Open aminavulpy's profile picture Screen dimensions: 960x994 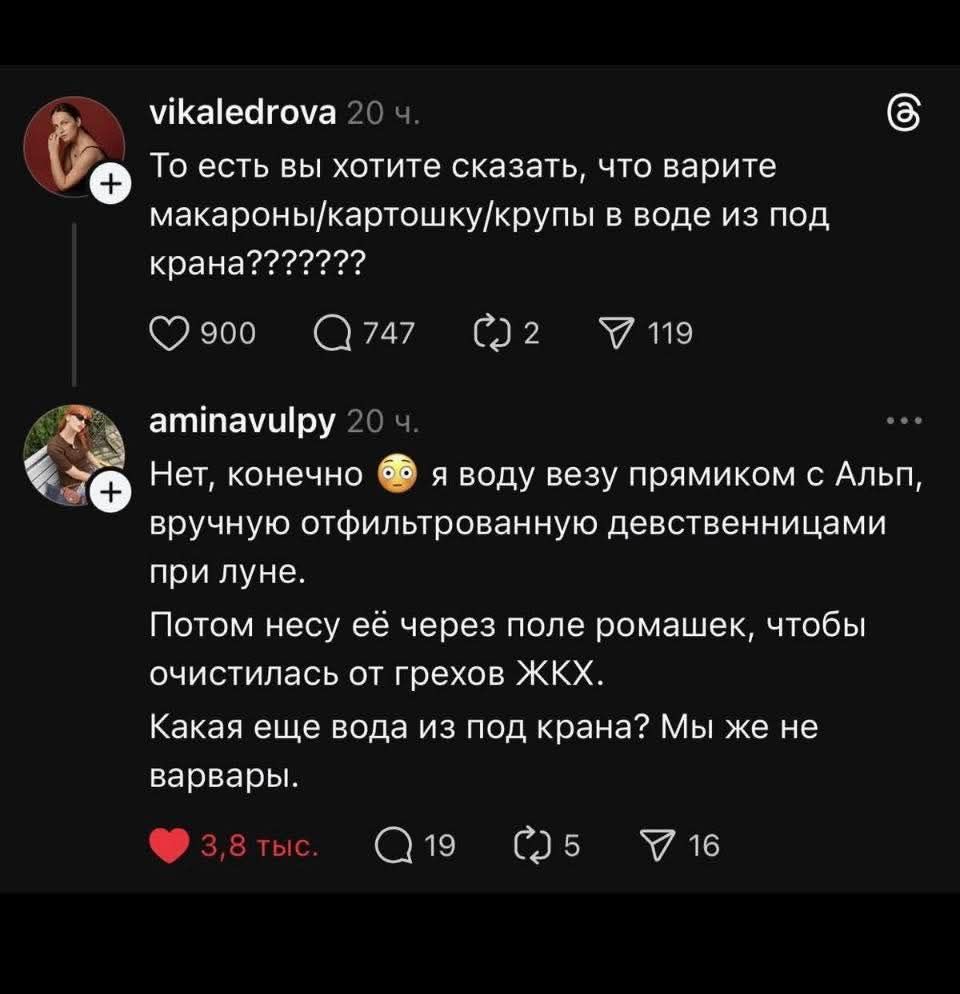coord(71,455)
